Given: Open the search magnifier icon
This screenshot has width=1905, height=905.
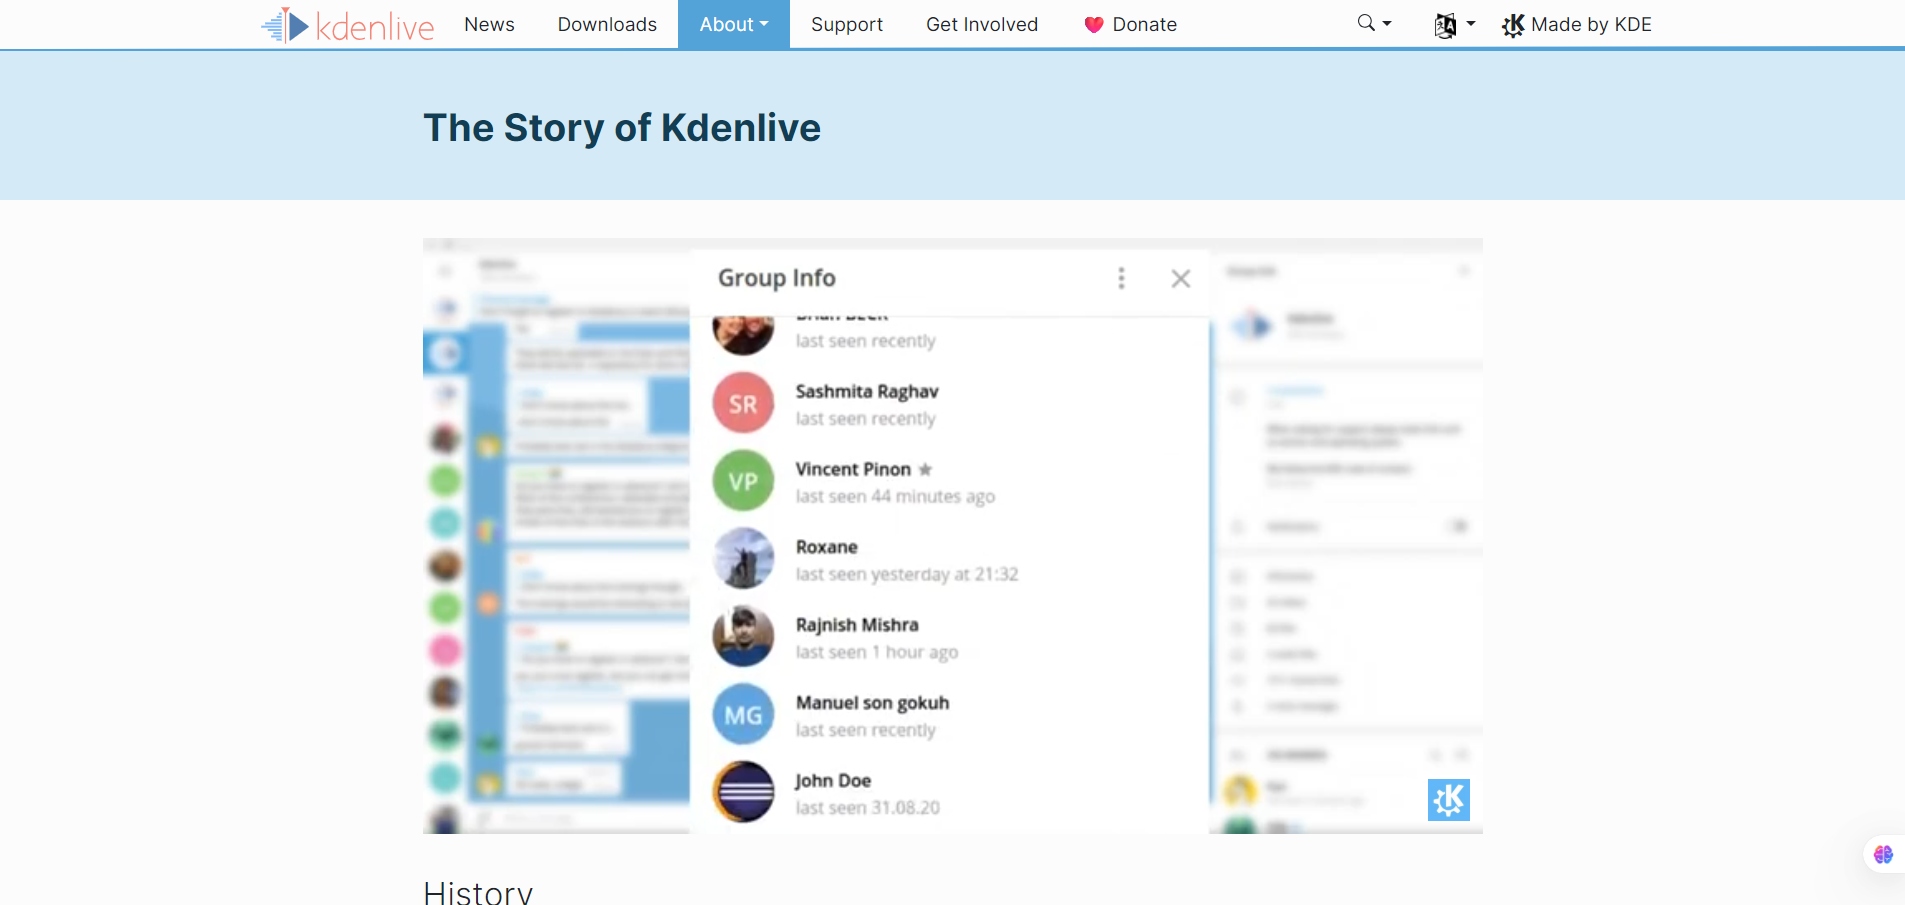Looking at the screenshot, I should pos(1367,22).
